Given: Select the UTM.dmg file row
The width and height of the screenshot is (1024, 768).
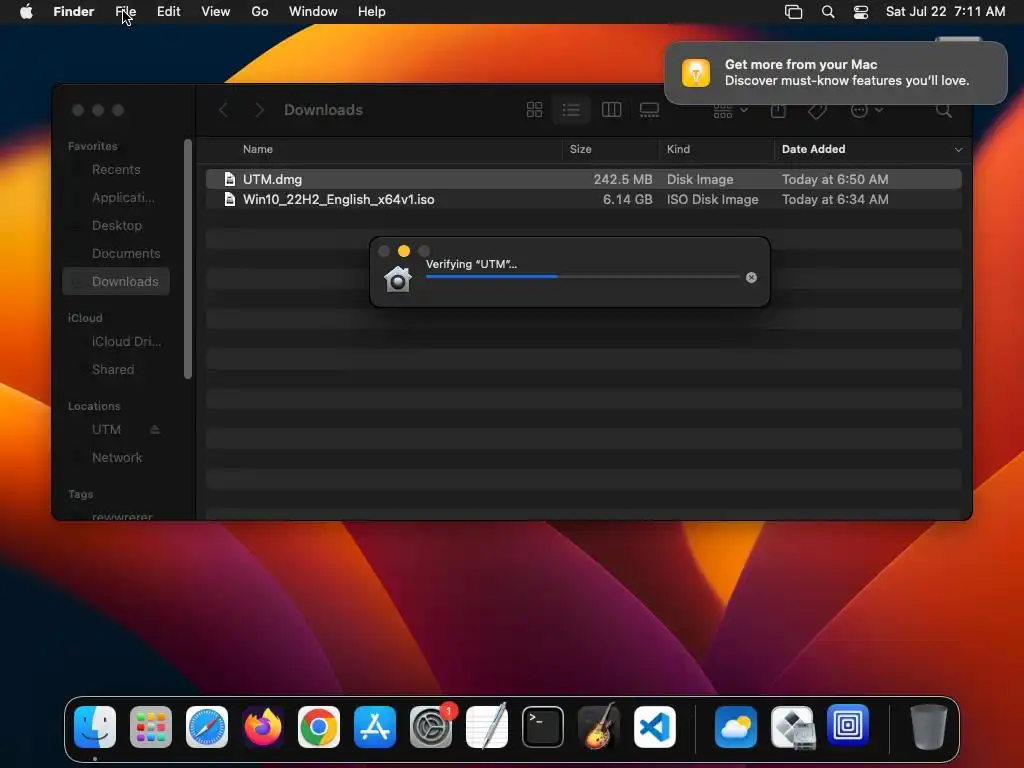Looking at the screenshot, I should 583,179.
